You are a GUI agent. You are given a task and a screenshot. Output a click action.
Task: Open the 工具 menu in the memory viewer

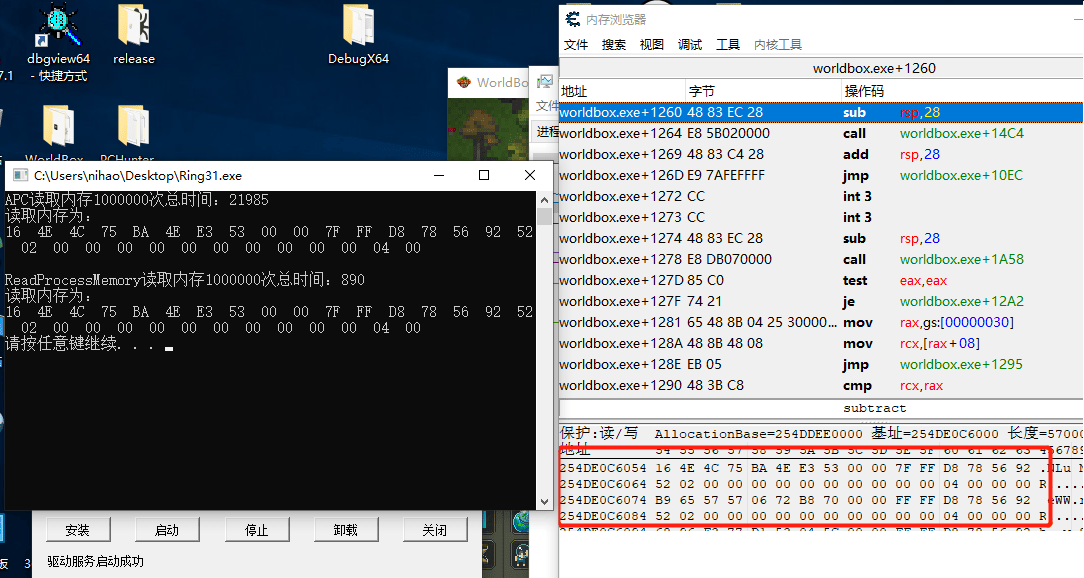click(x=728, y=45)
